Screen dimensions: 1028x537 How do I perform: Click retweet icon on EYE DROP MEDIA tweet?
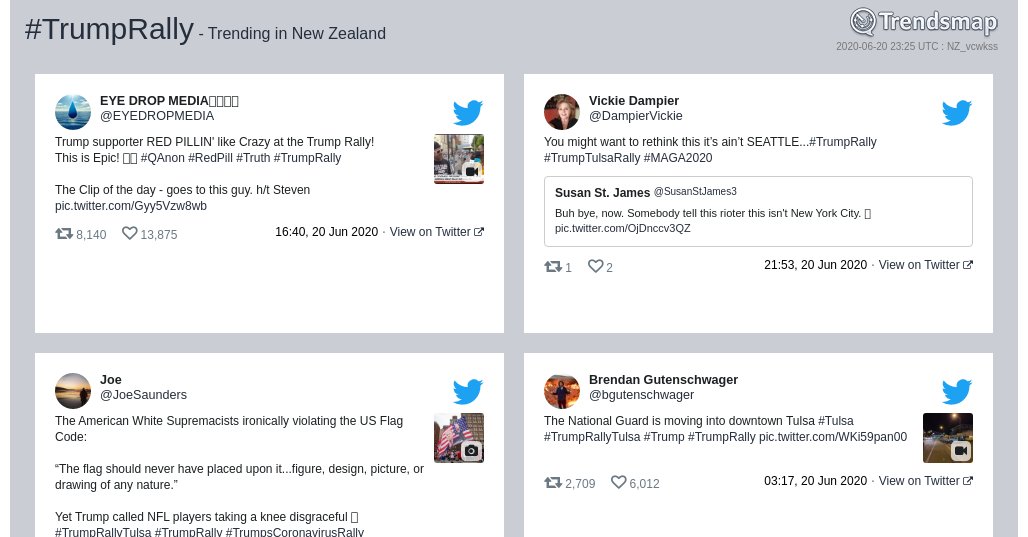point(64,233)
